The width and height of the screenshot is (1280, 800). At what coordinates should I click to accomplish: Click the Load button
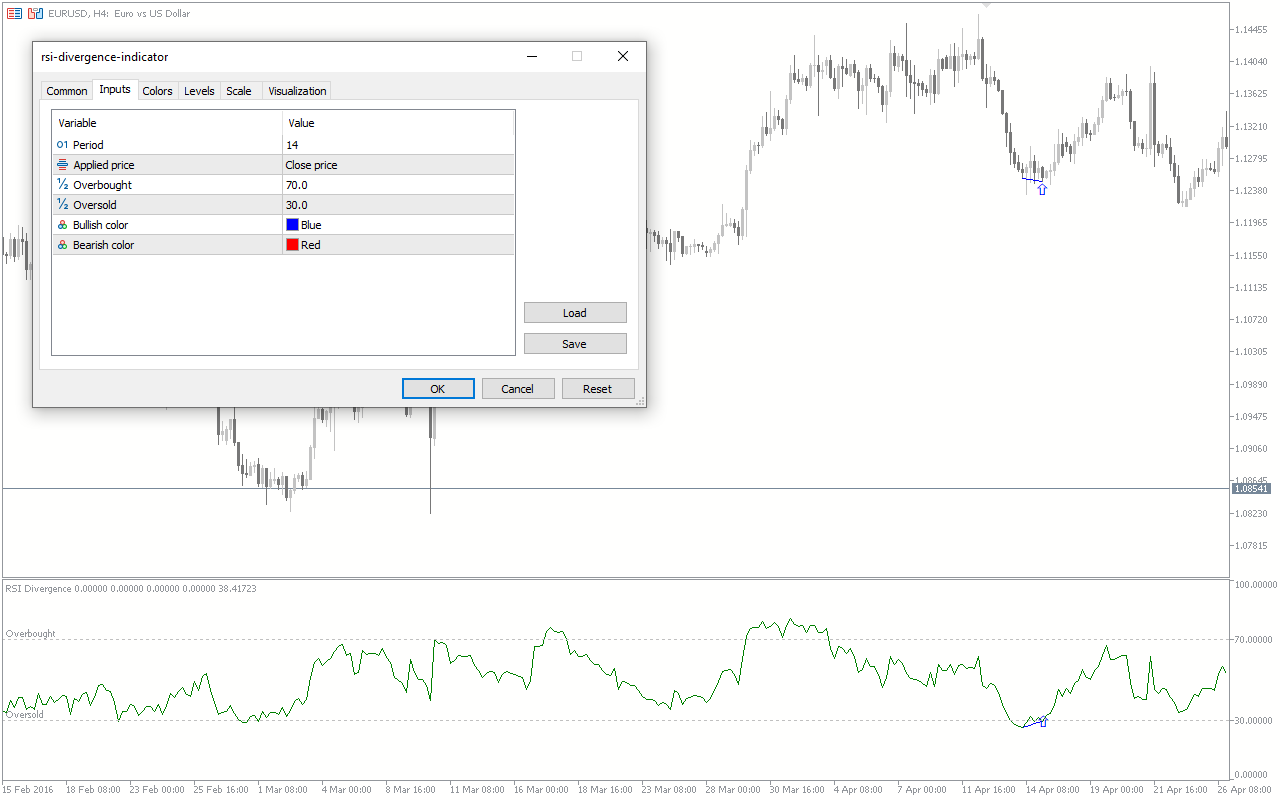[x=575, y=313]
